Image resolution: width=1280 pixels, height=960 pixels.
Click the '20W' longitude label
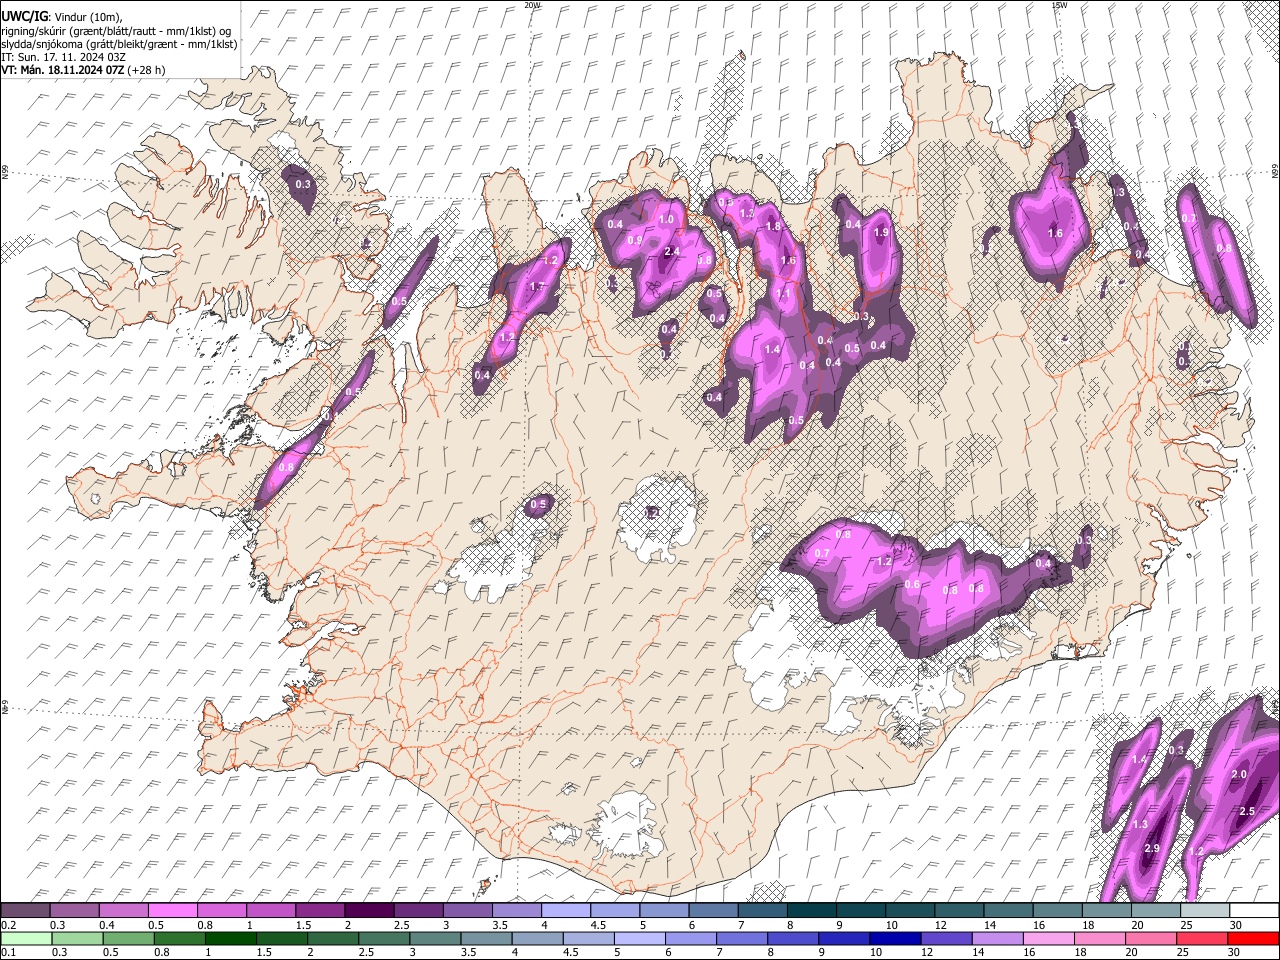tap(532, 4)
